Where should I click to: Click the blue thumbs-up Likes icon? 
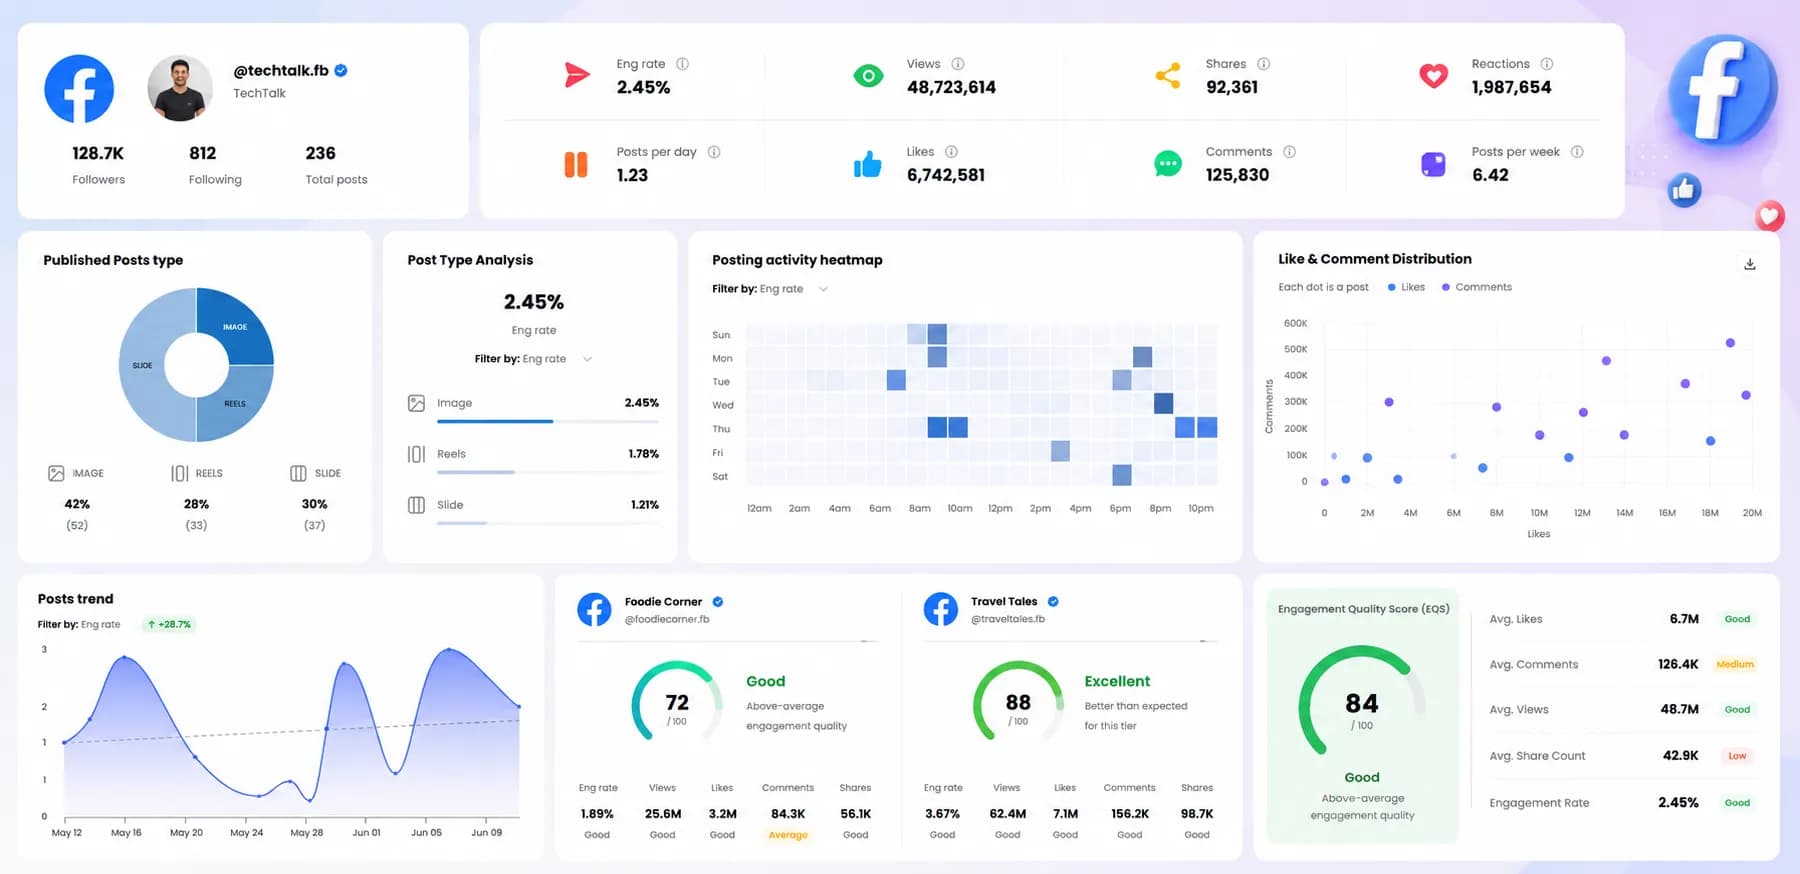click(x=868, y=164)
